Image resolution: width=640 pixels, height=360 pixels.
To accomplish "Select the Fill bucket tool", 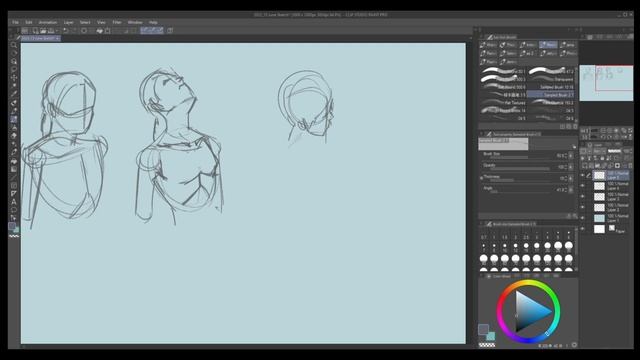I will [13, 161].
